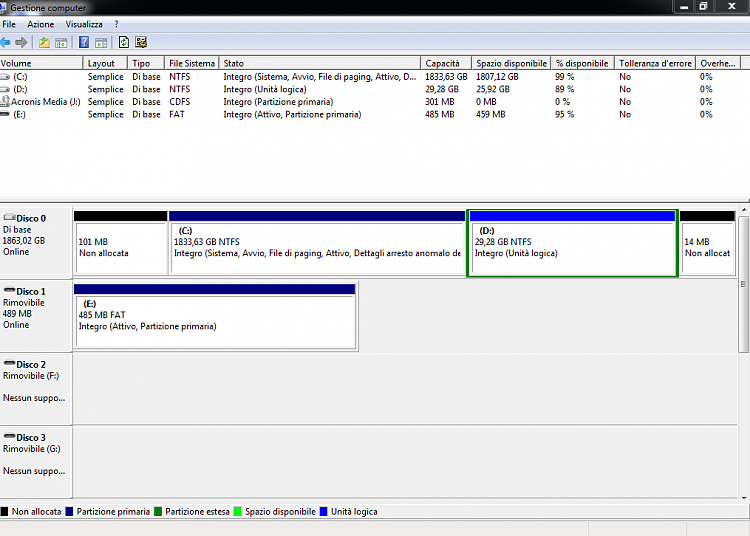Select the Disco 3 Rimovibile (G:) panel
750x536 pixels.
coord(36,462)
